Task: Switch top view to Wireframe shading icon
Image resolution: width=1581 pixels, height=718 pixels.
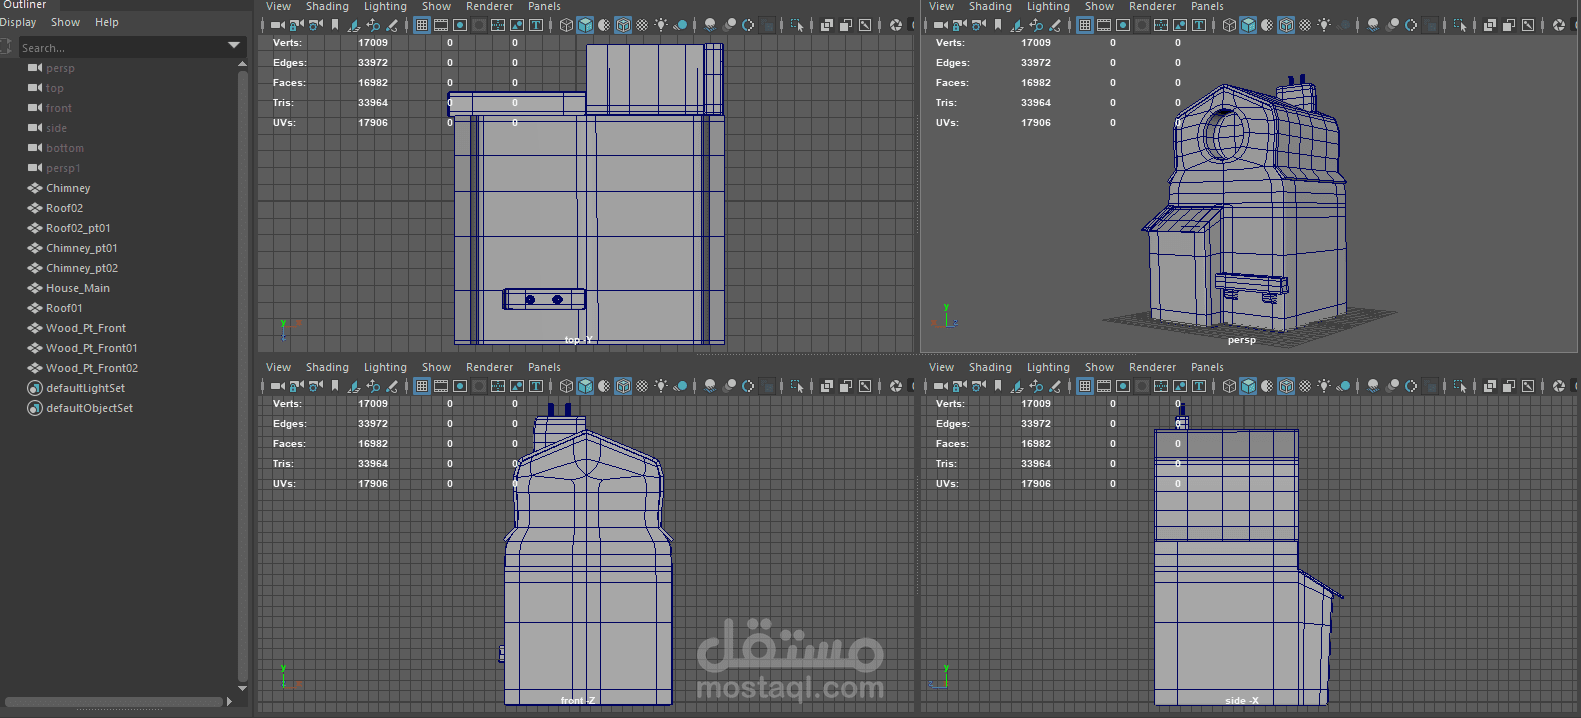Action: pos(566,25)
